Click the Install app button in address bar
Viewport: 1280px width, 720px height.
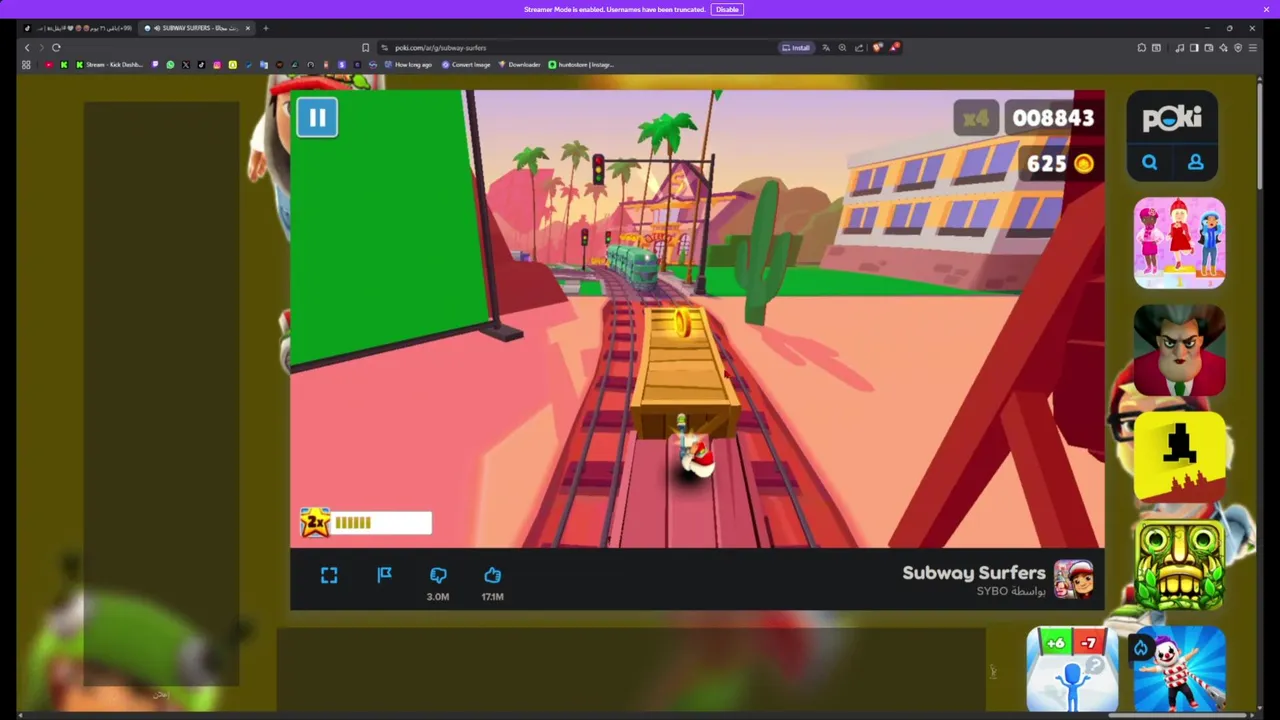pyautogui.click(x=796, y=47)
